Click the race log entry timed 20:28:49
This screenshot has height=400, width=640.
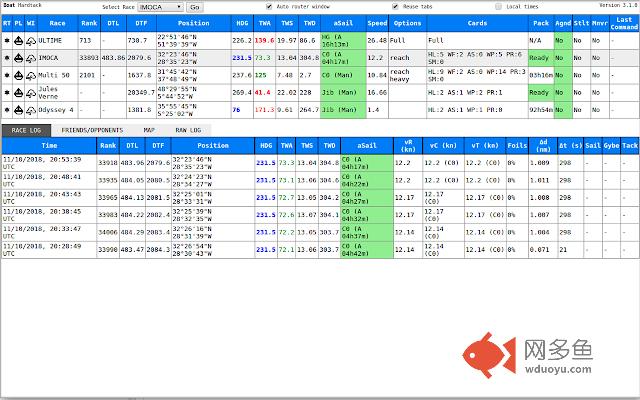(320, 249)
